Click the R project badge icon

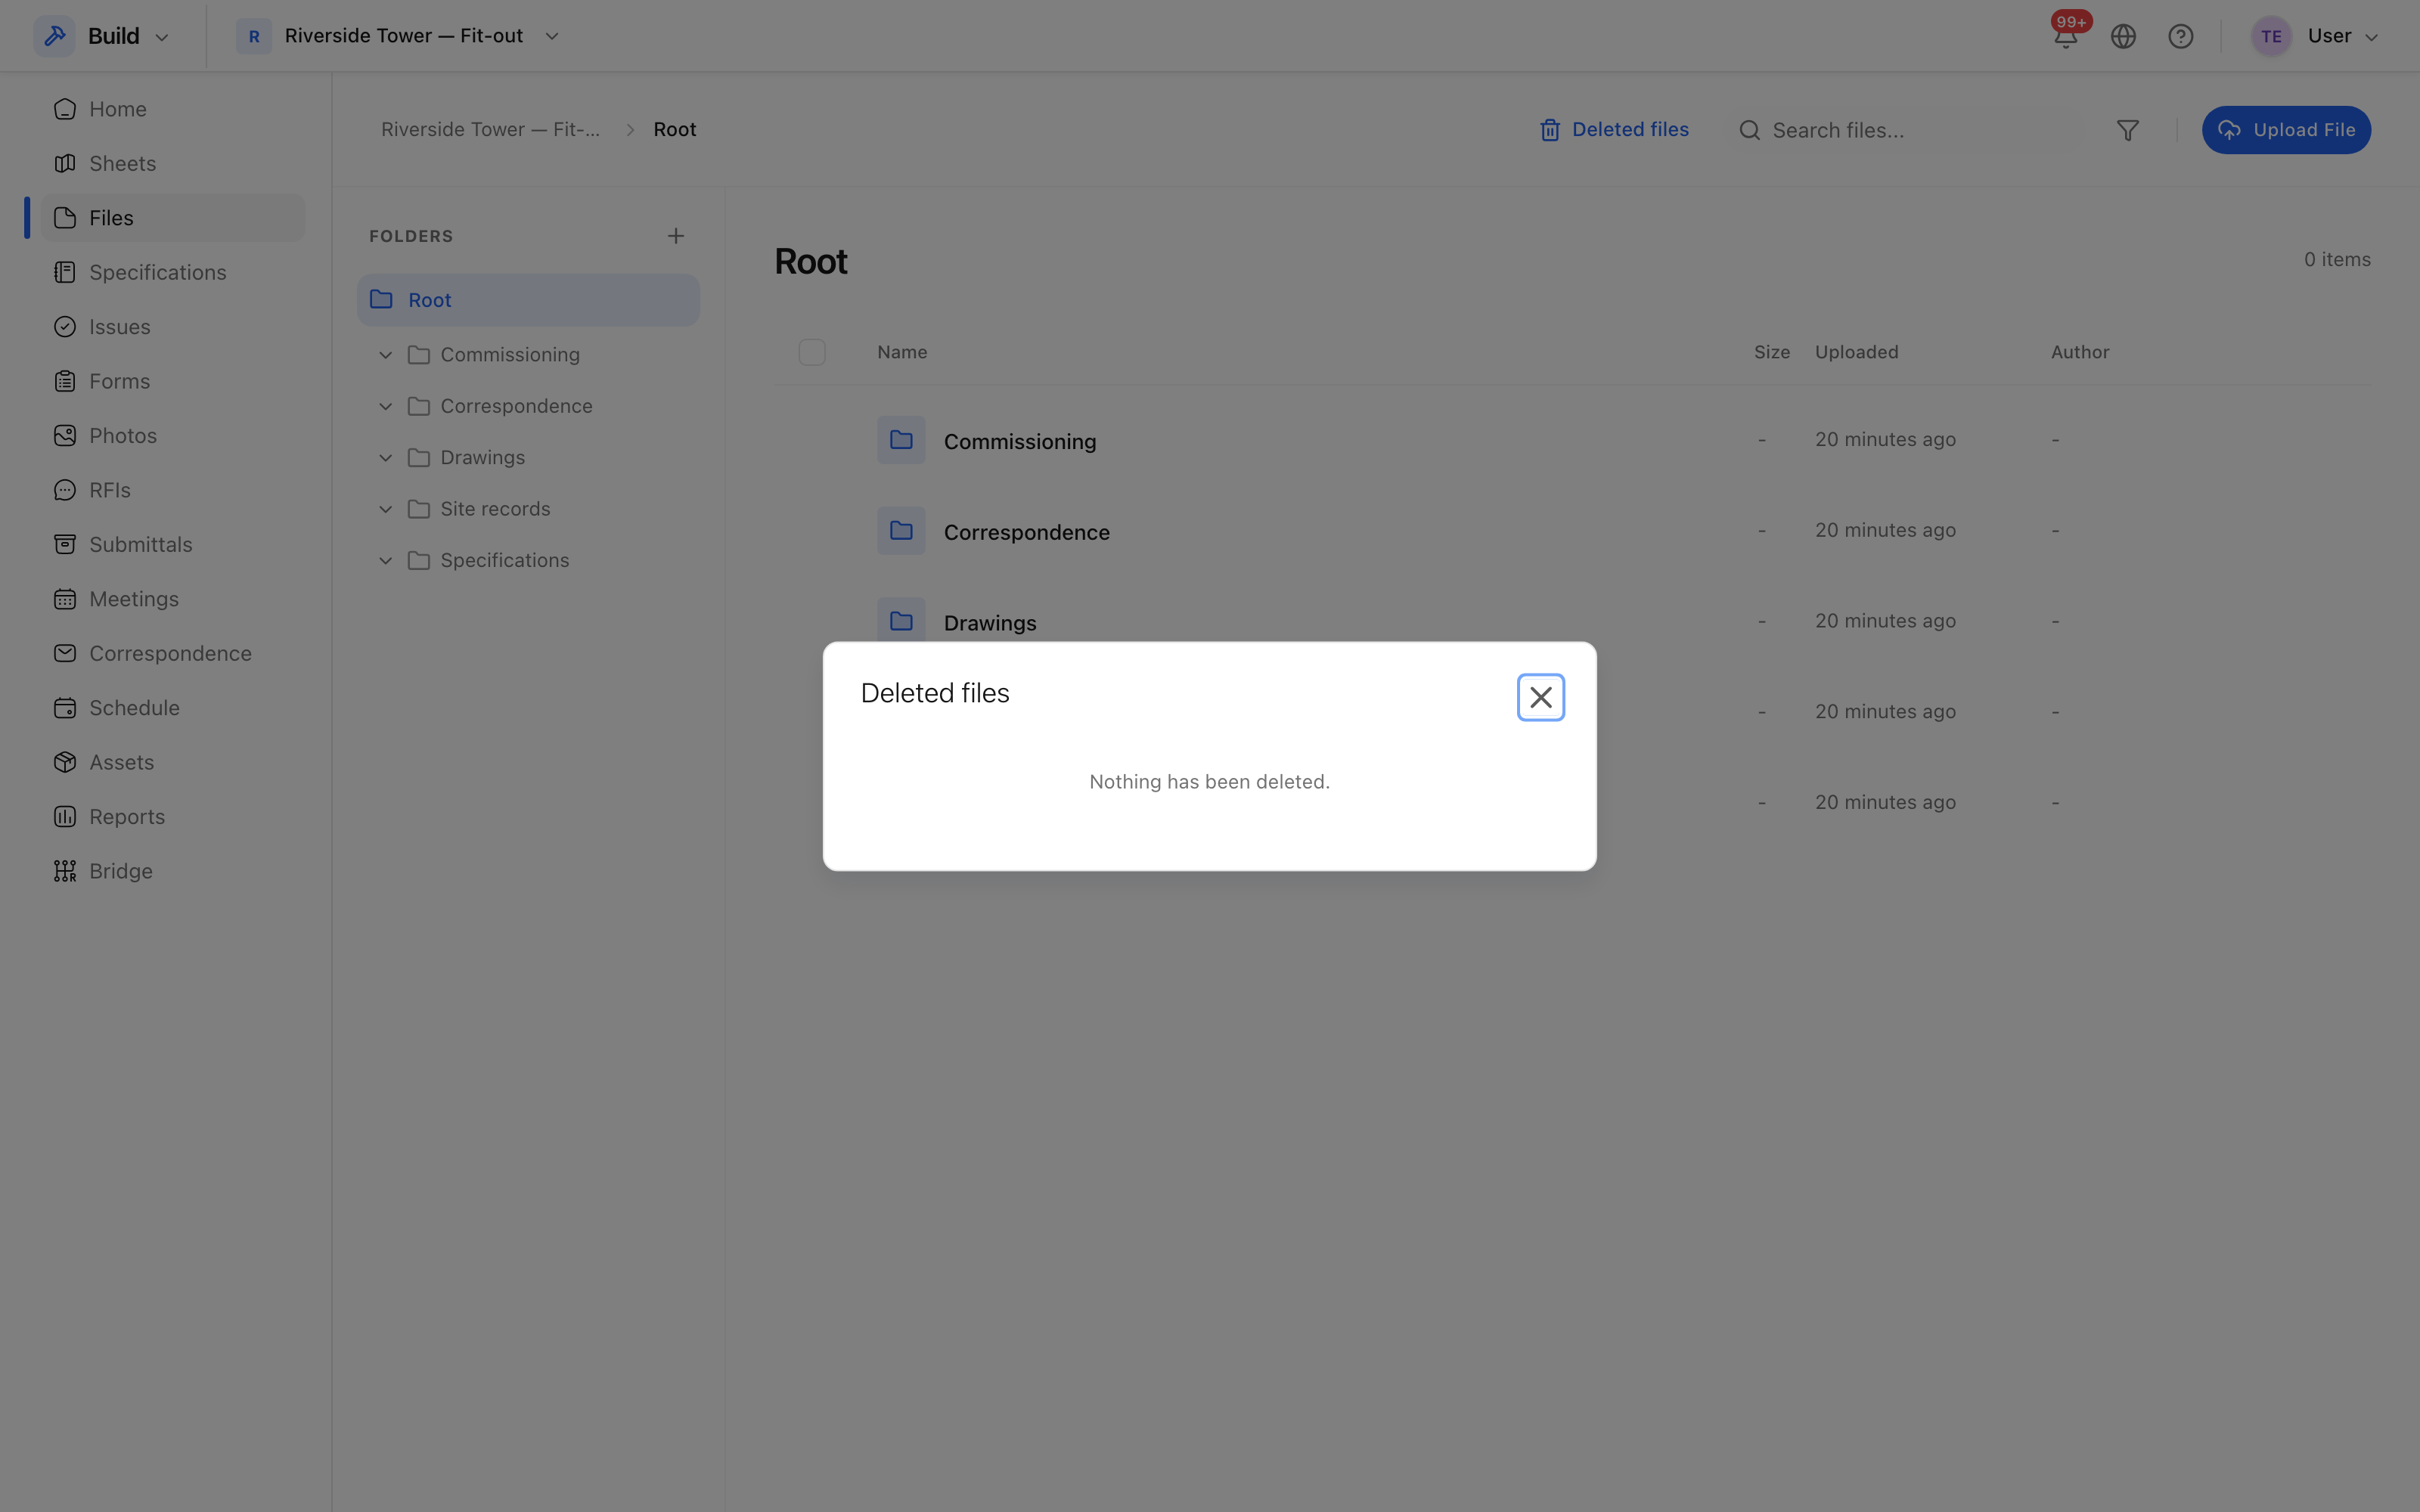point(254,36)
